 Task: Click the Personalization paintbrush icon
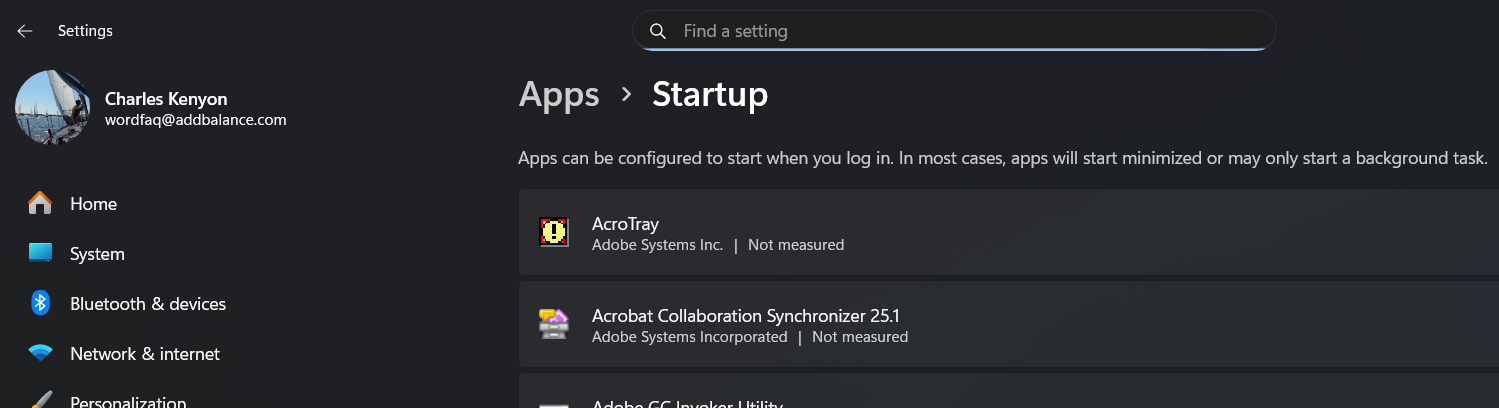(40, 400)
